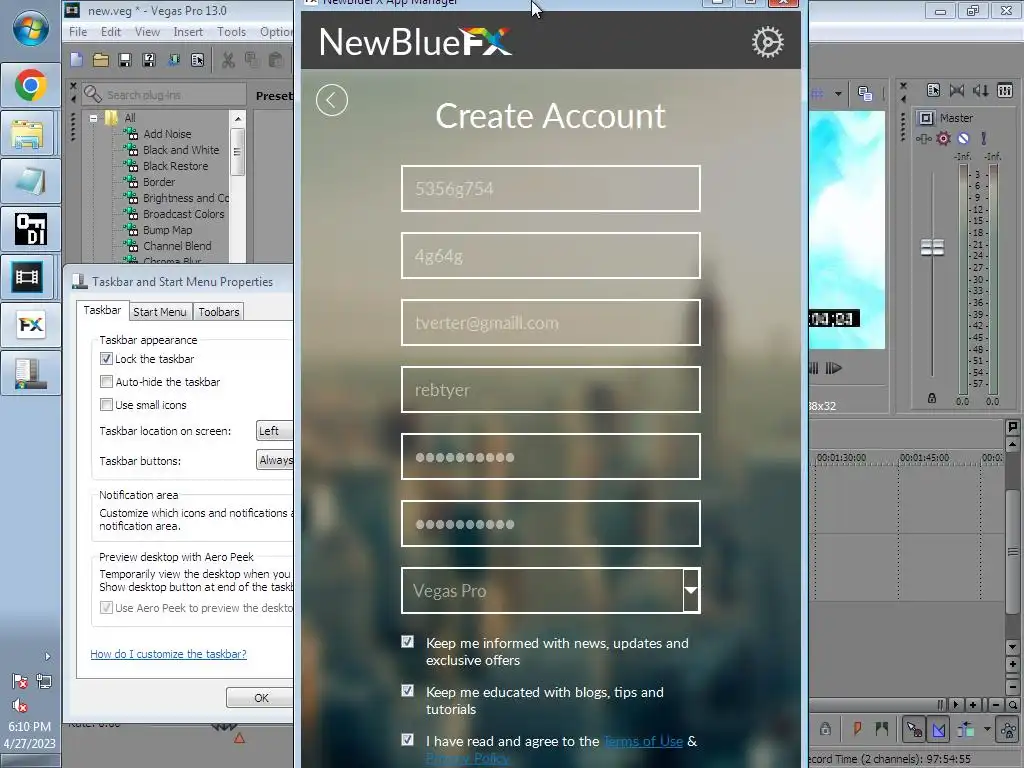The width and height of the screenshot is (1024, 768).
Task: Open Master bus FX gear icon
Action: coord(943,138)
